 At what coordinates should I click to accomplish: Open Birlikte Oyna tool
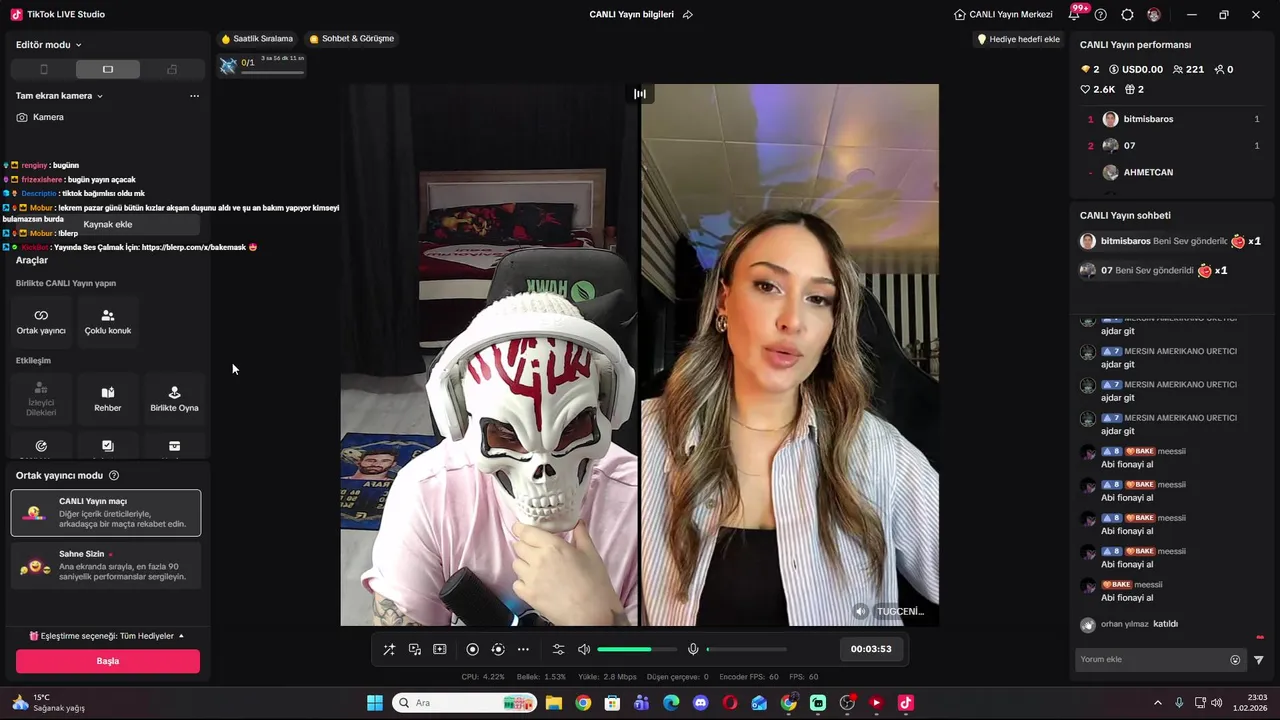coord(174,399)
